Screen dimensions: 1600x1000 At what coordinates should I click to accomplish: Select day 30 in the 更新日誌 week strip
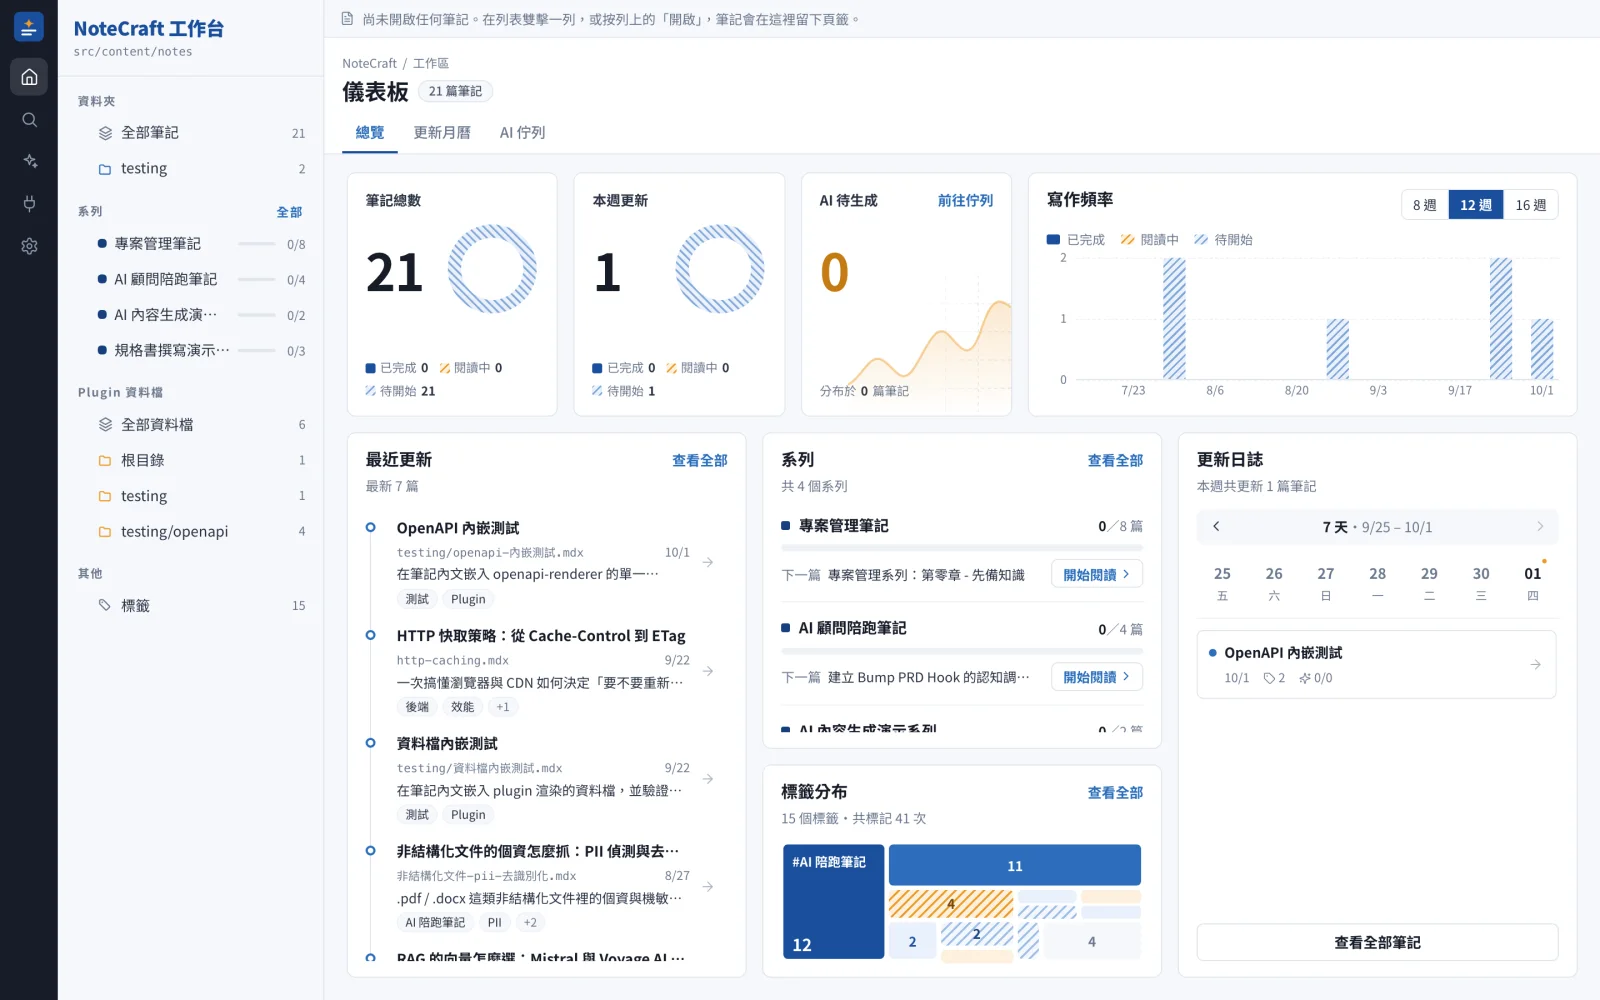pyautogui.click(x=1481, y=583)
